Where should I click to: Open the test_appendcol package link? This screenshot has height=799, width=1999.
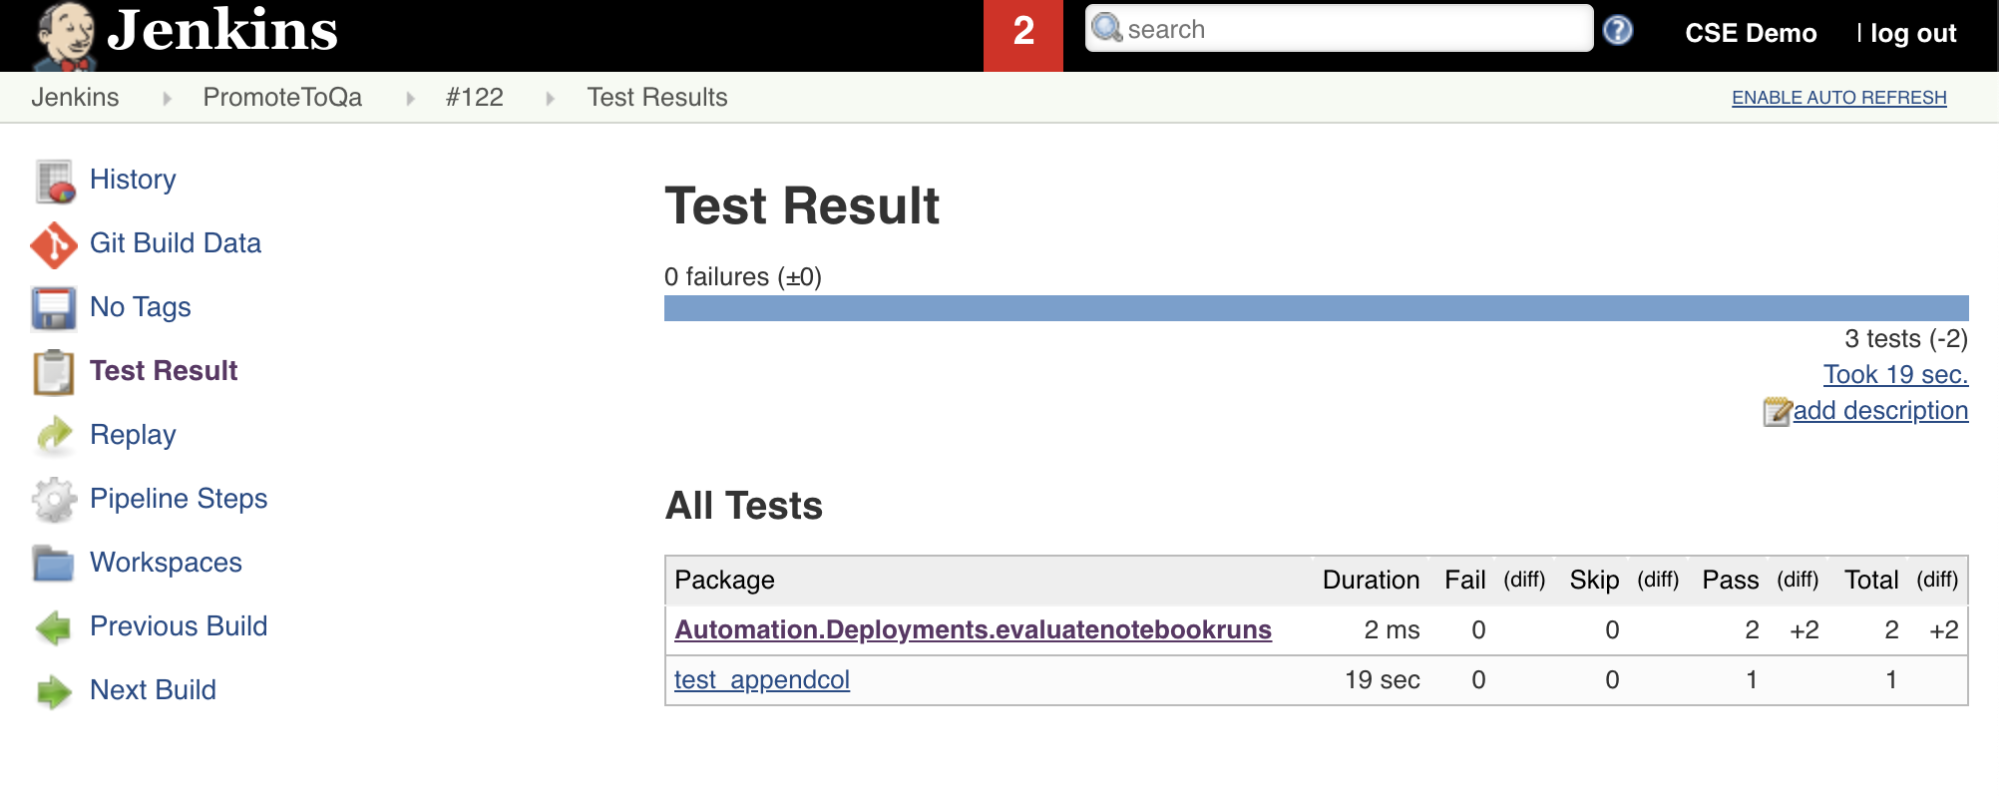pyautogui.click(x=761, y=680)
